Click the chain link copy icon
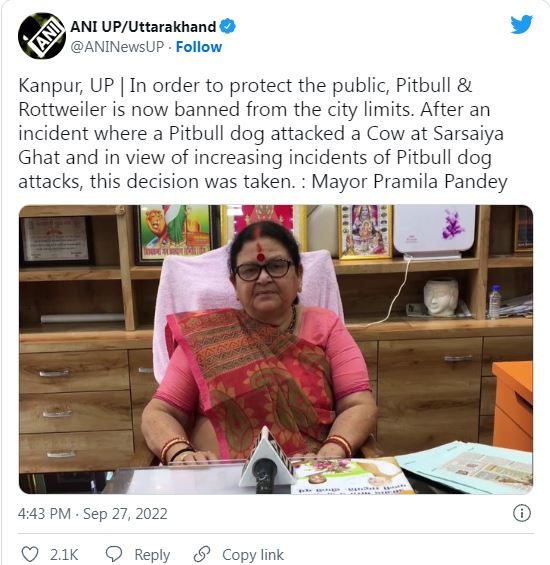Viewport: 550px width, 565px height. [202, 554]
